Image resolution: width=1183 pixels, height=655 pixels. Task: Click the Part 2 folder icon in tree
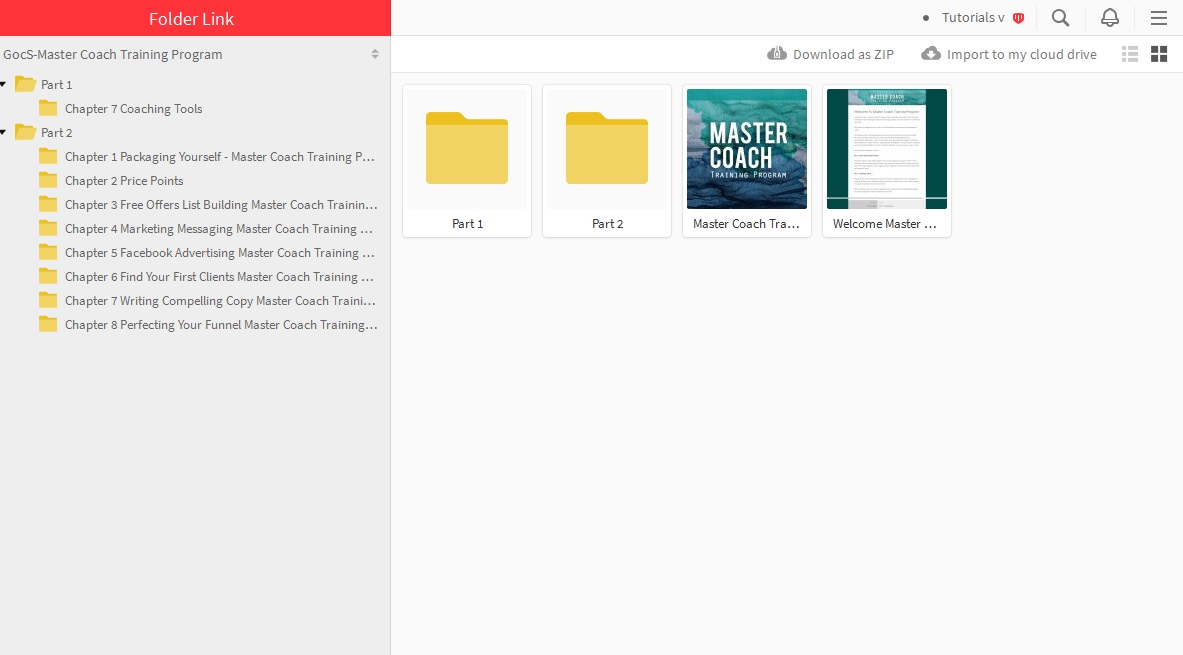coord(25,132)
